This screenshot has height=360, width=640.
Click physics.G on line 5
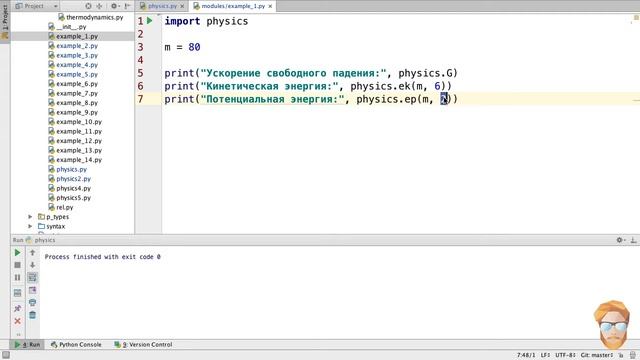(x=425, y=73)
